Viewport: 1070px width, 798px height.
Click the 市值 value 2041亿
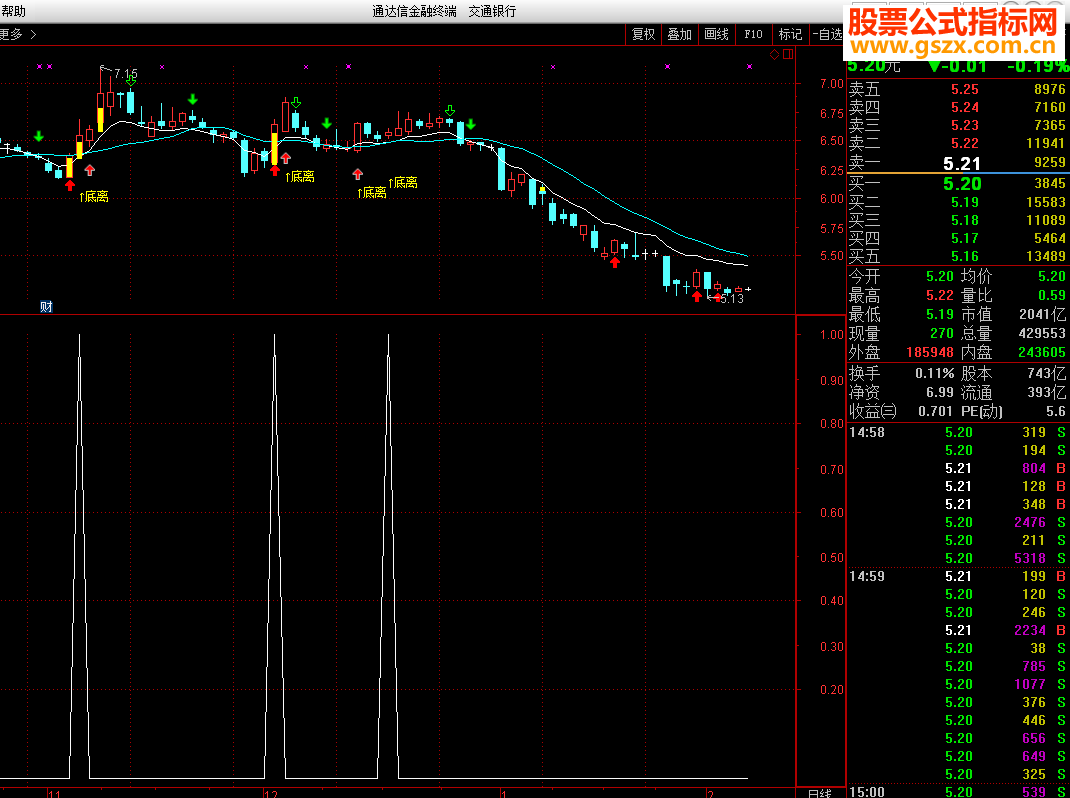point(1043,314)
